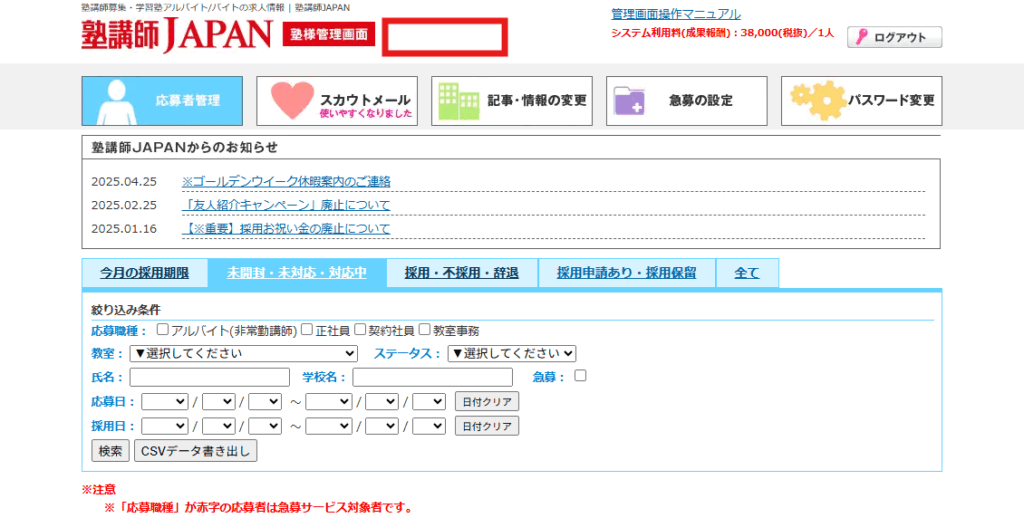Open 急募の設定 section
The image size is (1024, 518).
click(x=686, y=101)
